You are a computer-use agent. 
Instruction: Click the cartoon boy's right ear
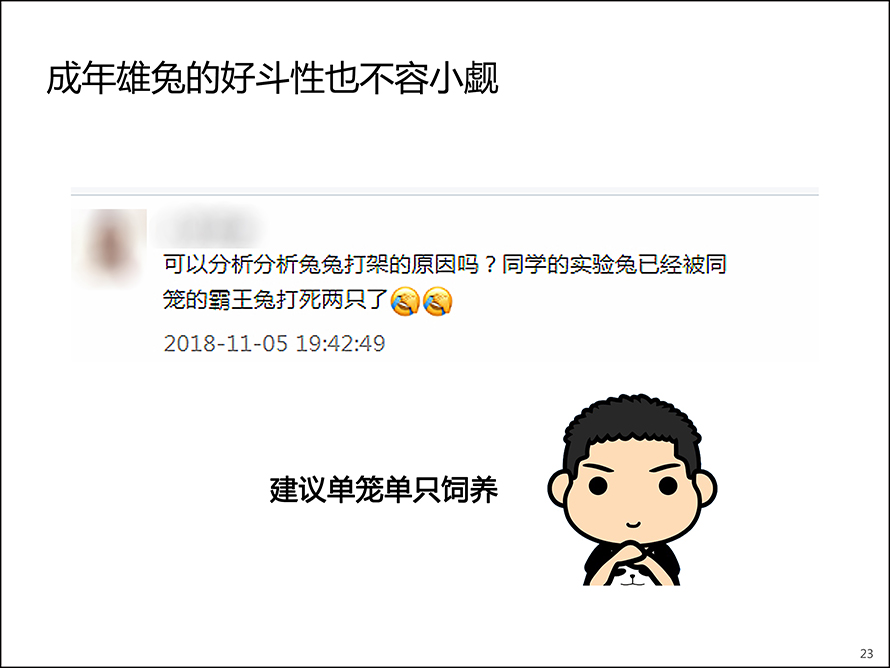click(706, 489)
